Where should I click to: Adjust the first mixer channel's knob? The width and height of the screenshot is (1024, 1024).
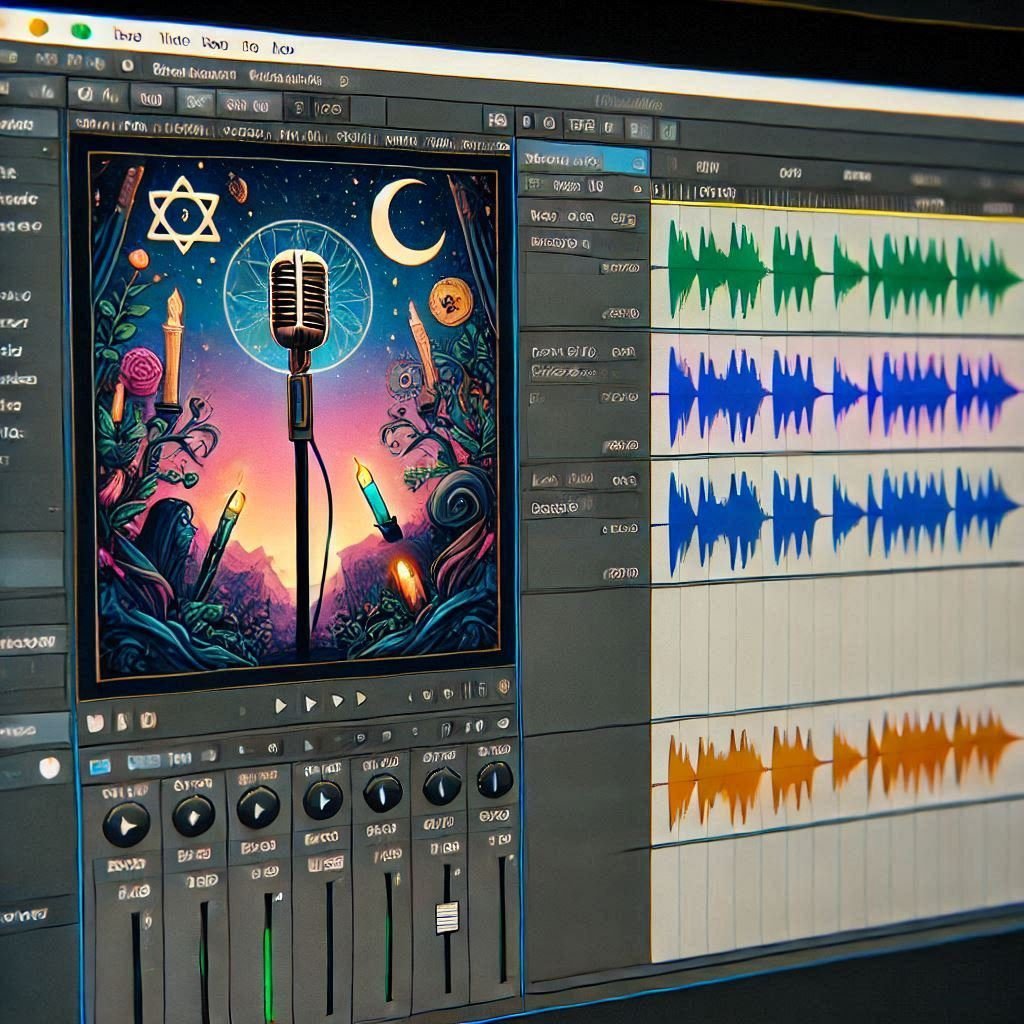point(126,825)
